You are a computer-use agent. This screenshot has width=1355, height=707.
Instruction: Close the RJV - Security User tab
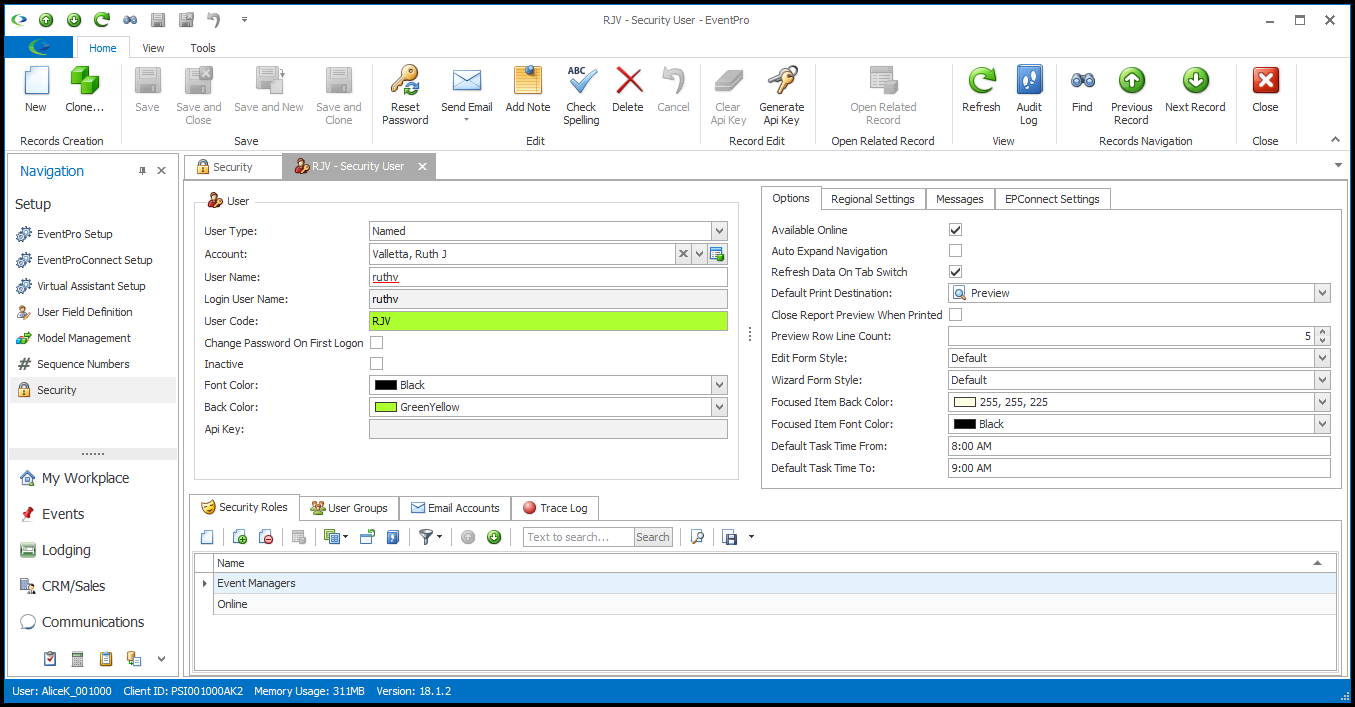[422, 167]
